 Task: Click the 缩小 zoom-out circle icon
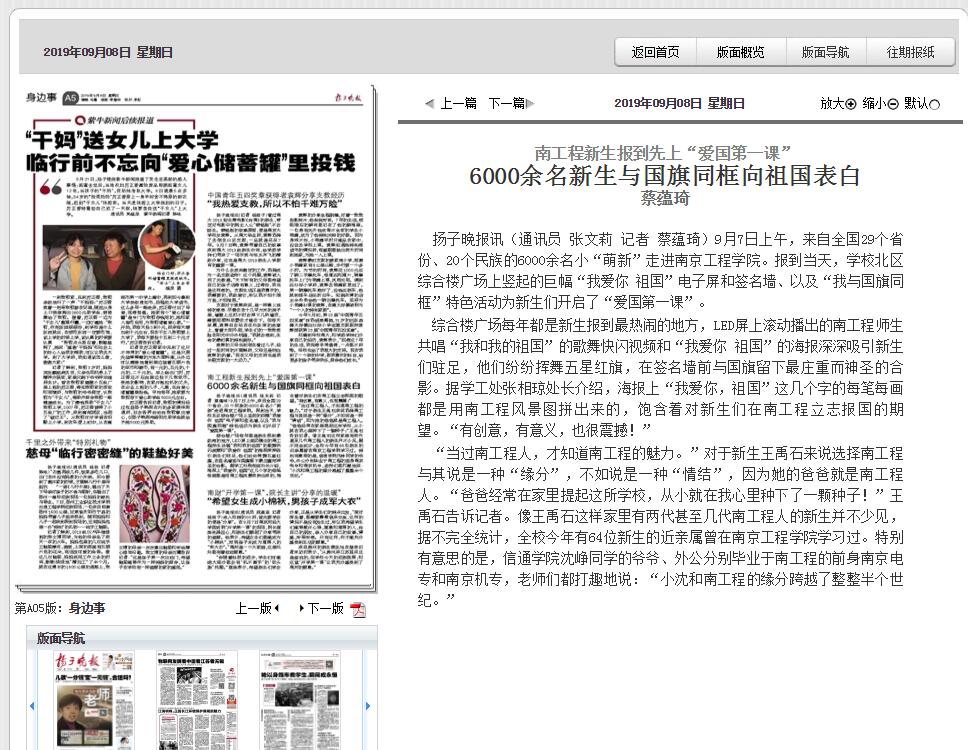tap(893, 103)
